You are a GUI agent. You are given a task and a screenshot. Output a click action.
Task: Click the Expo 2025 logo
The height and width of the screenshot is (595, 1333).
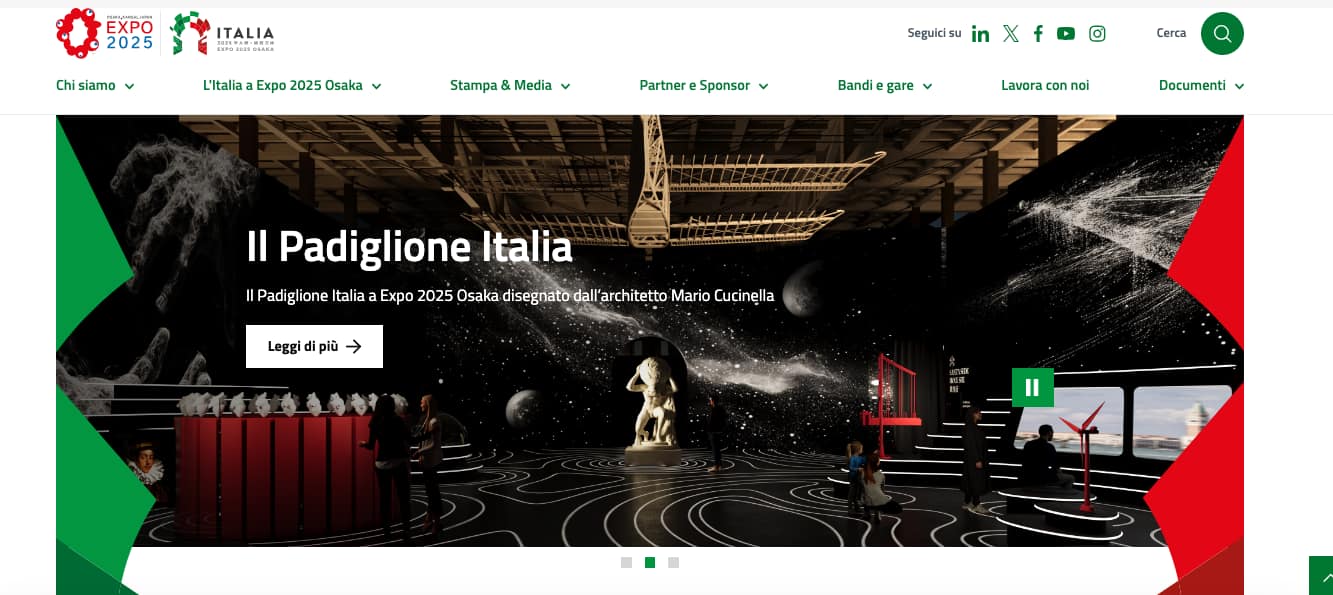tap(105, 33)
